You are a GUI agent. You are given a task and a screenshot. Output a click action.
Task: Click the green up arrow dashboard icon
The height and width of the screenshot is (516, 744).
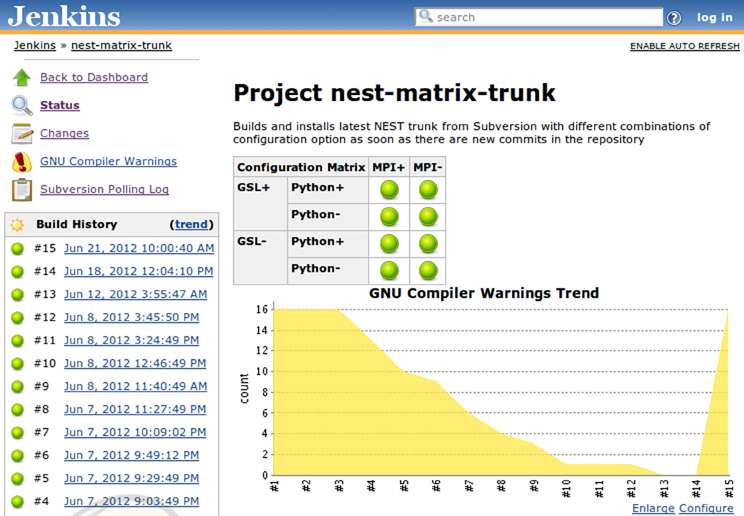(22, 77)
